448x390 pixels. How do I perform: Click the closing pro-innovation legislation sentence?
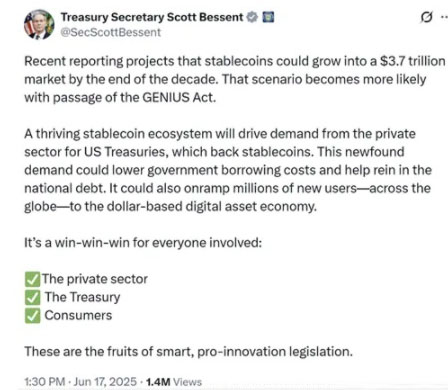tap(188, 352)
